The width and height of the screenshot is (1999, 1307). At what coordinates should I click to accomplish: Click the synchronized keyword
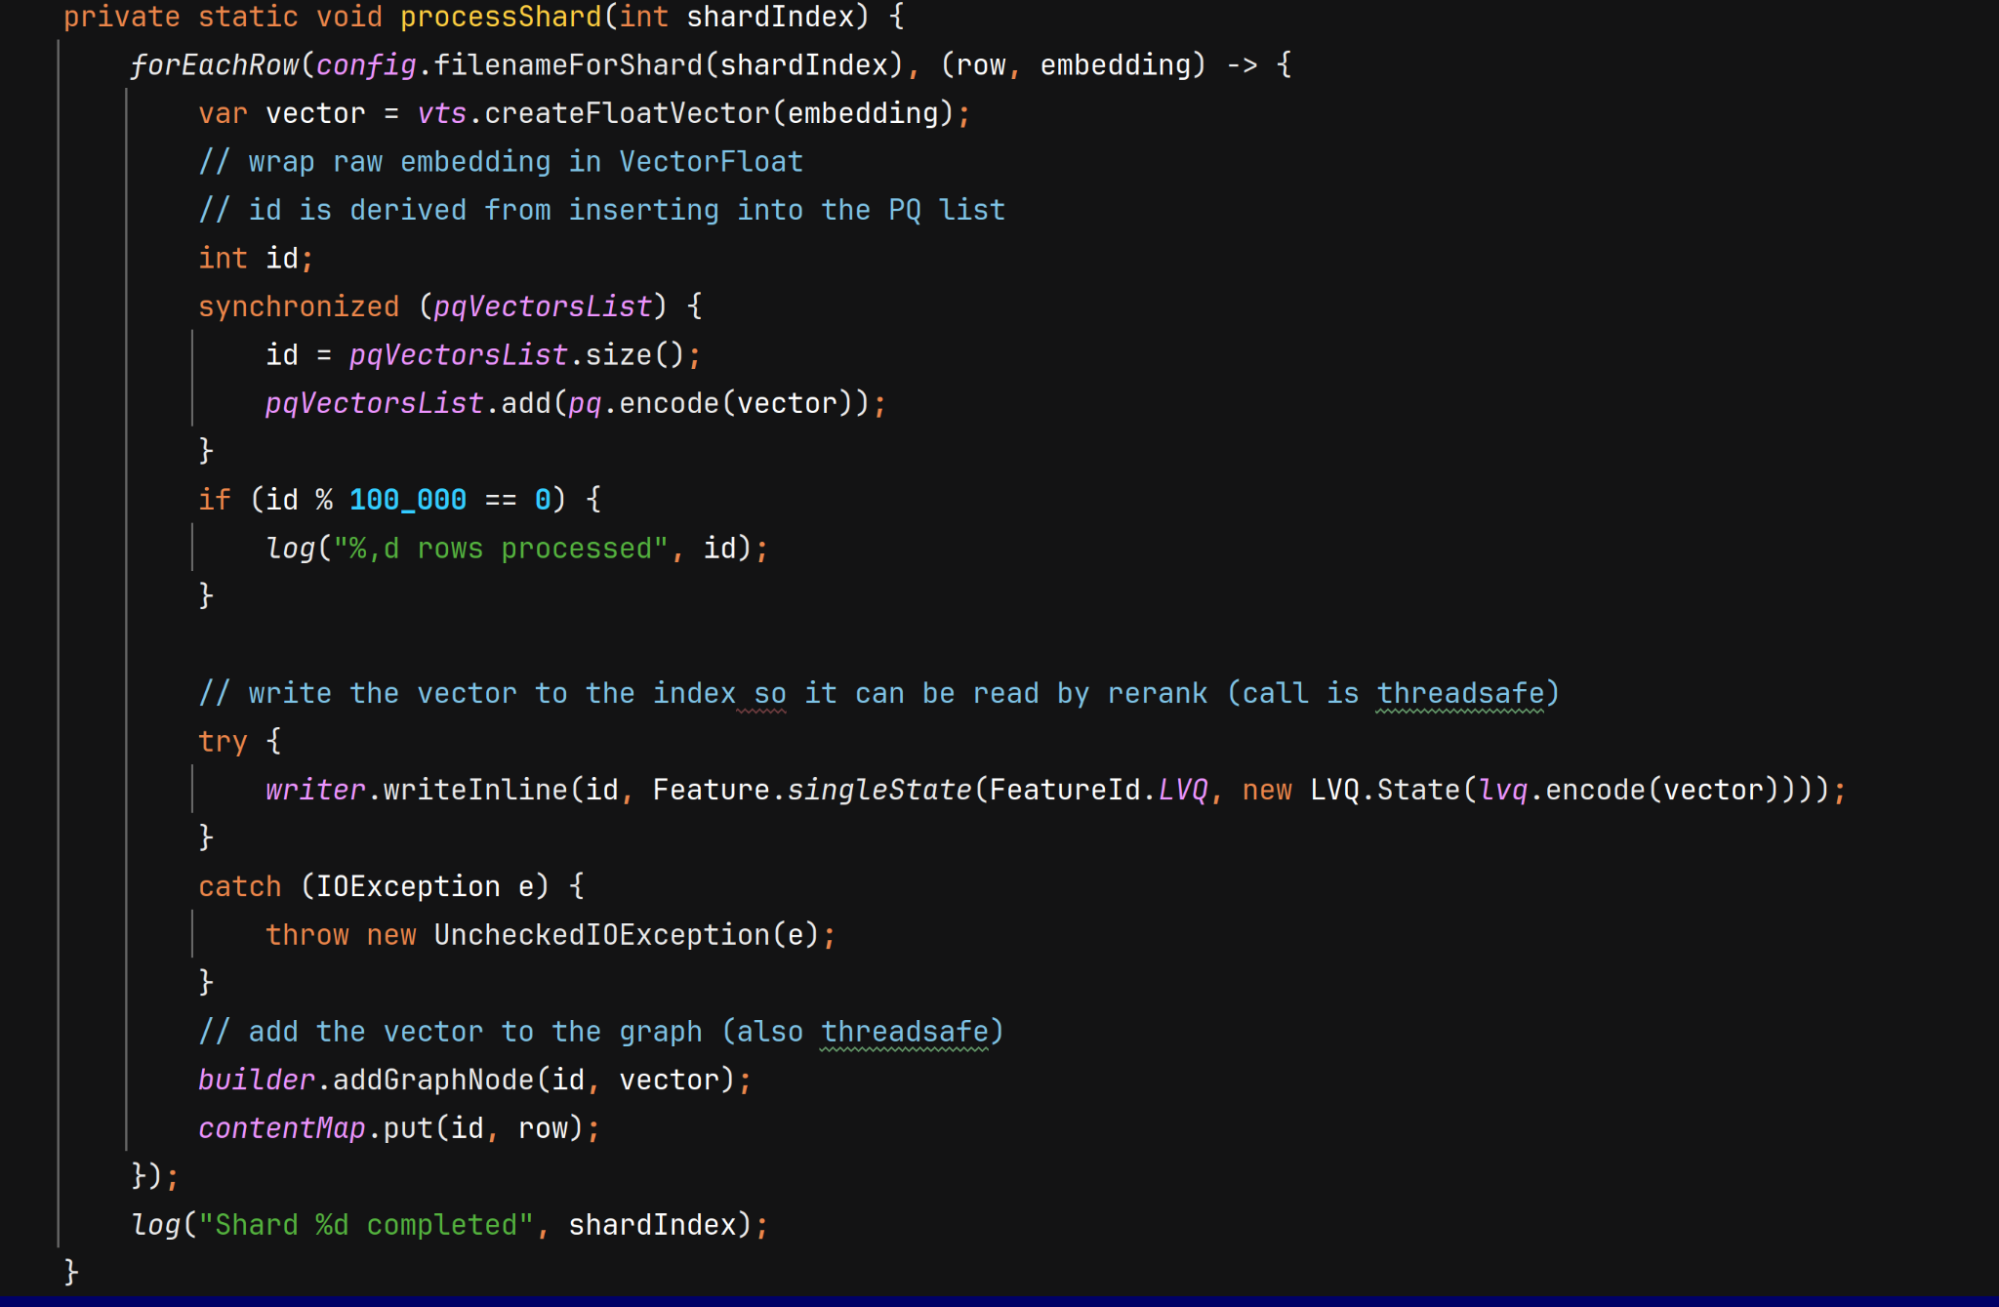pos(298,307)
